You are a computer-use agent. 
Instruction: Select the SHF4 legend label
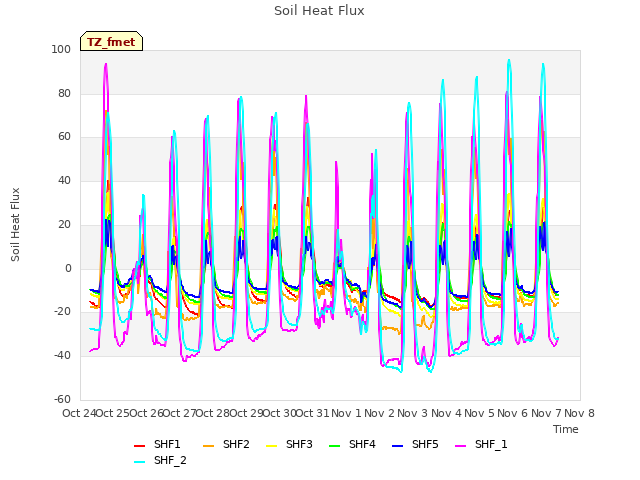click(362, 444)
